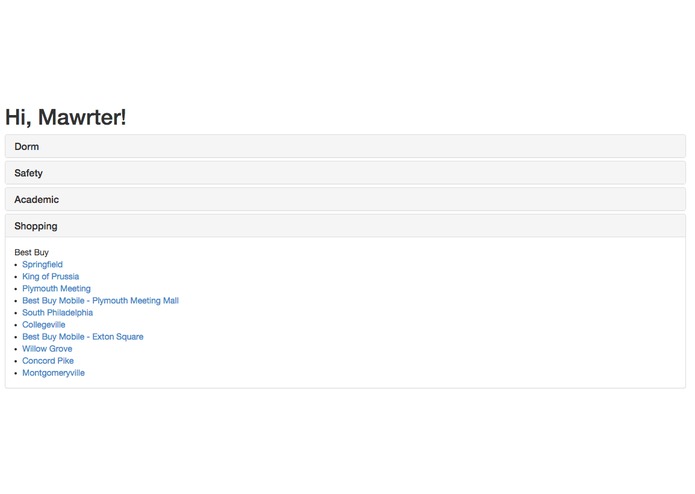Open the Plymouth Meeting store link
Image resolution: width=695 pixels, height=494 pixels.
click(x=56, y=288)
